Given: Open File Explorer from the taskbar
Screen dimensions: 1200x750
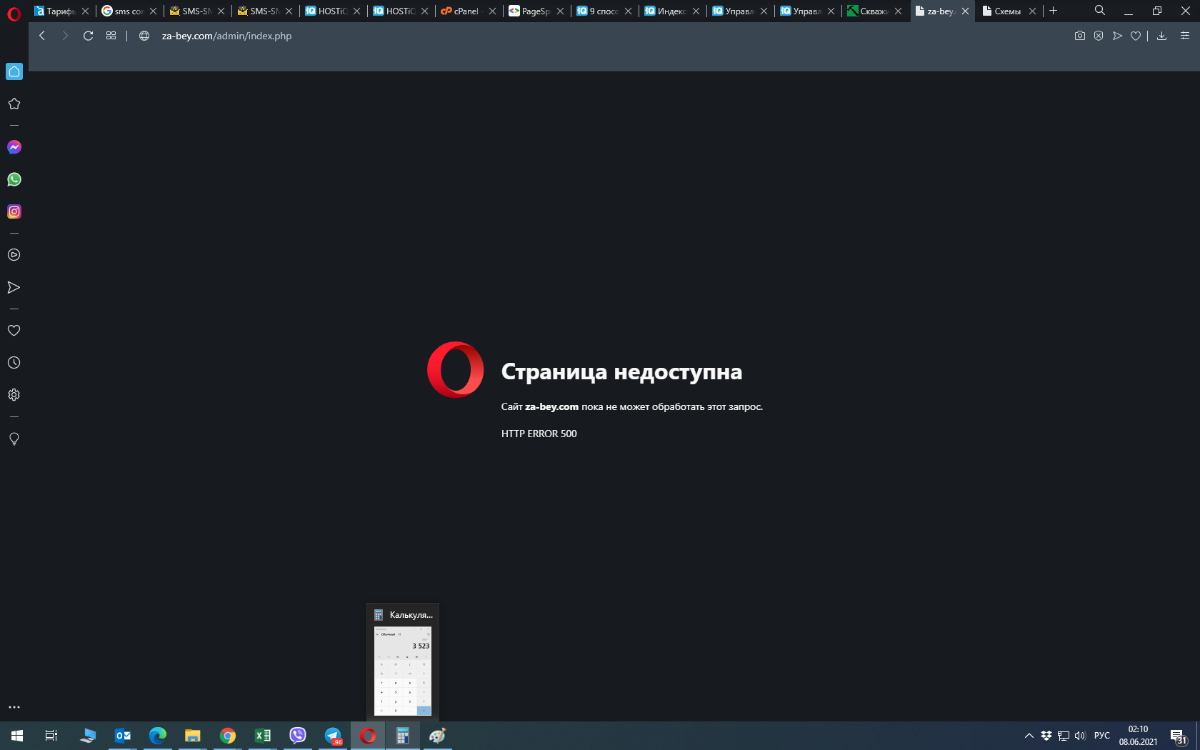Looking at the screenshot, I should pyautogui.click(x=193, y=735).
